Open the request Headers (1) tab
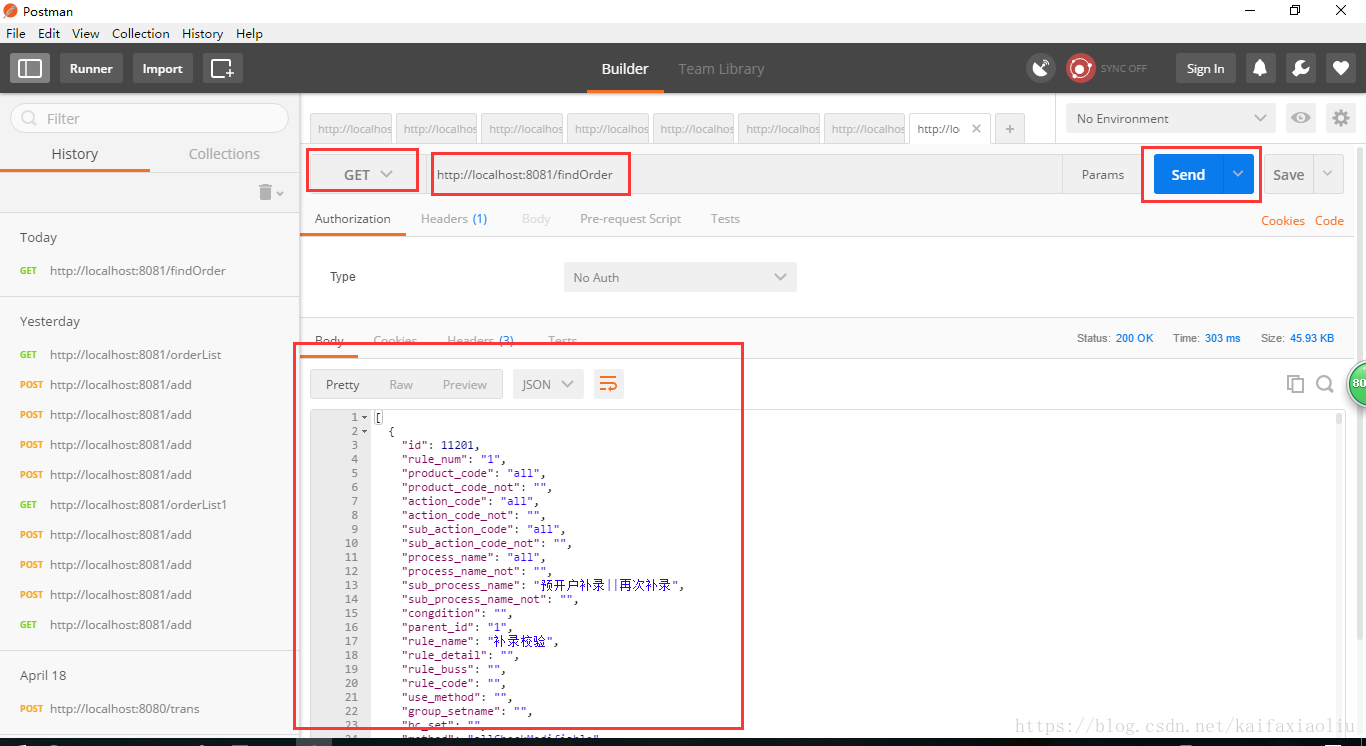Screen dimensions: 1366x746 pos(454,218)
